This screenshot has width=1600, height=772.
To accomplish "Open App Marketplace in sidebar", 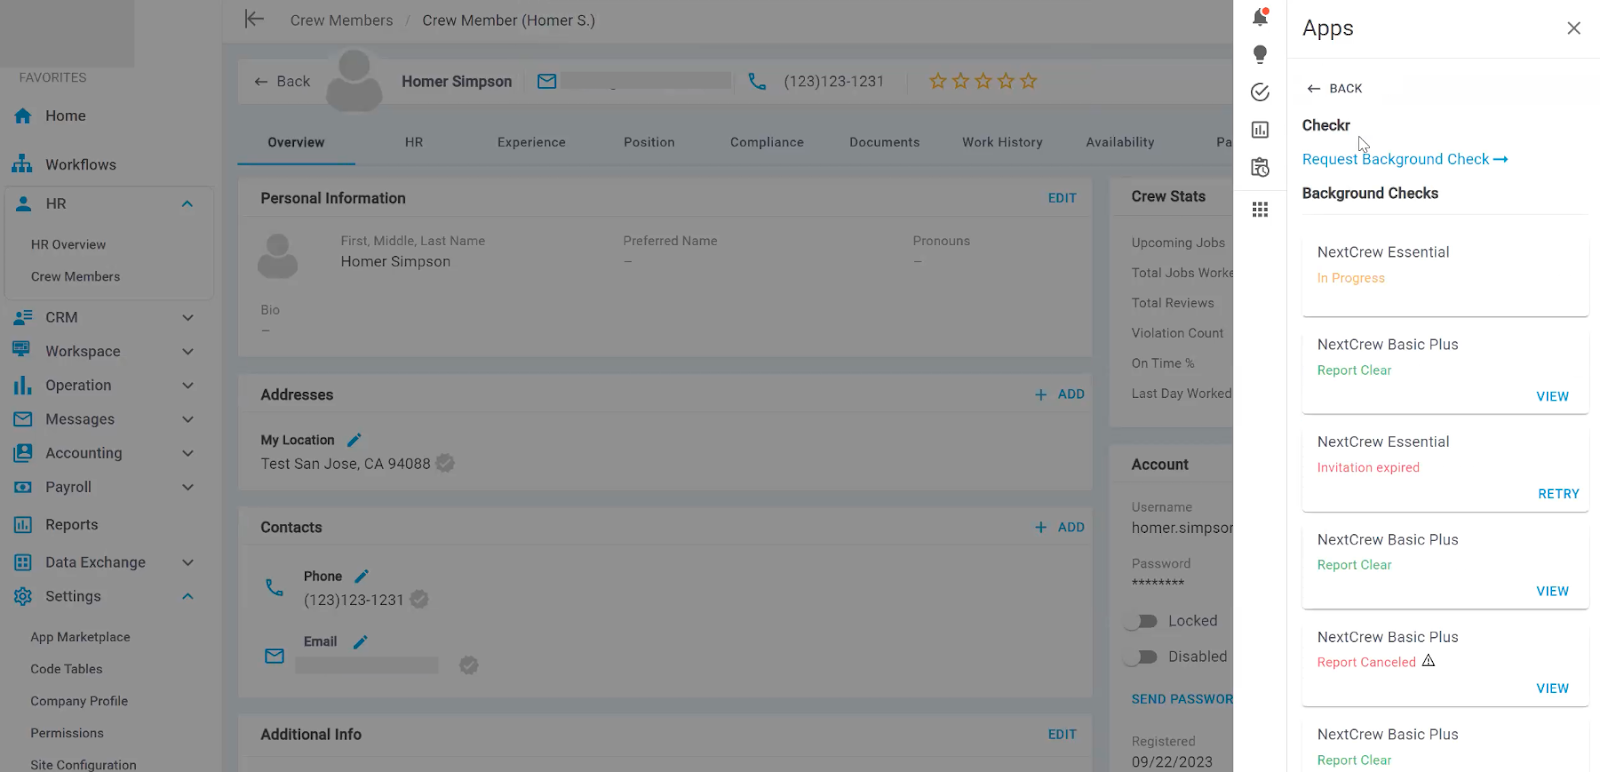I will [80, 637].
